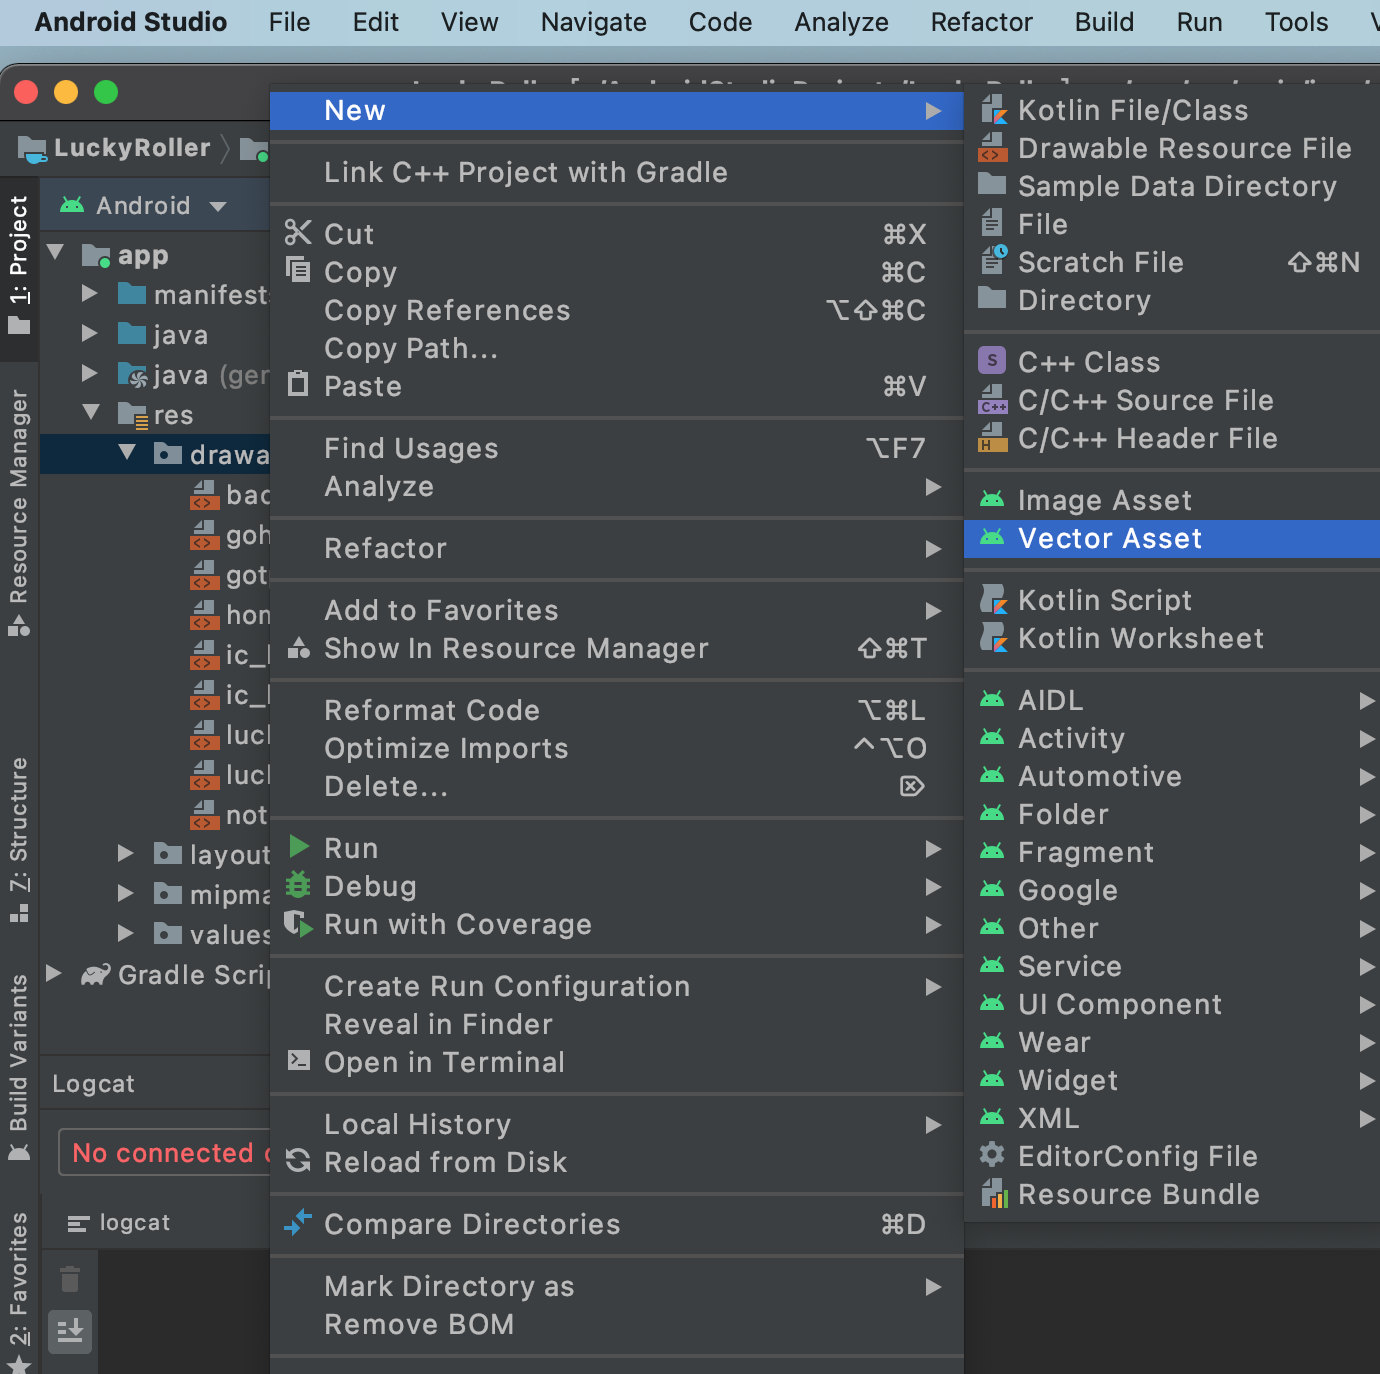Click the Copy icon in context menu
Image resolution: width=1380 pixels, height=1374 pixels.
(x=298, y=270)
